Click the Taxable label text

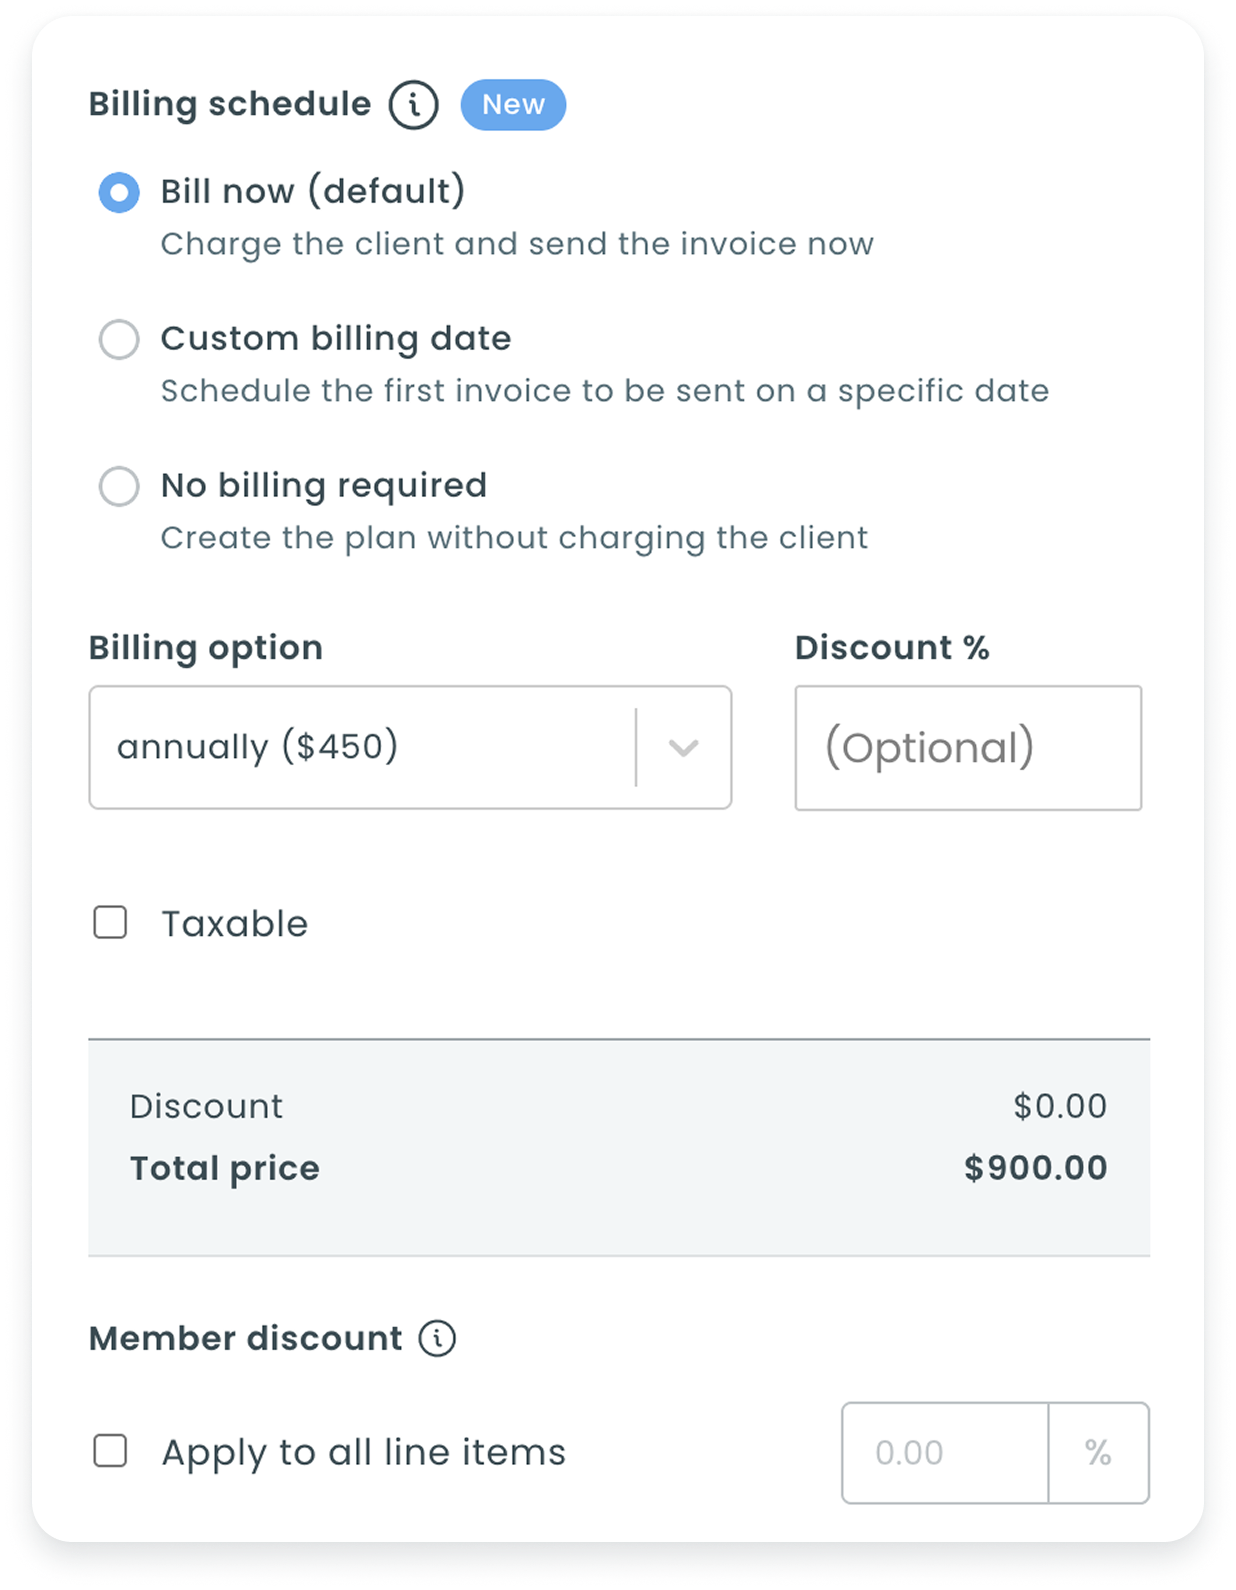(235, 924)
